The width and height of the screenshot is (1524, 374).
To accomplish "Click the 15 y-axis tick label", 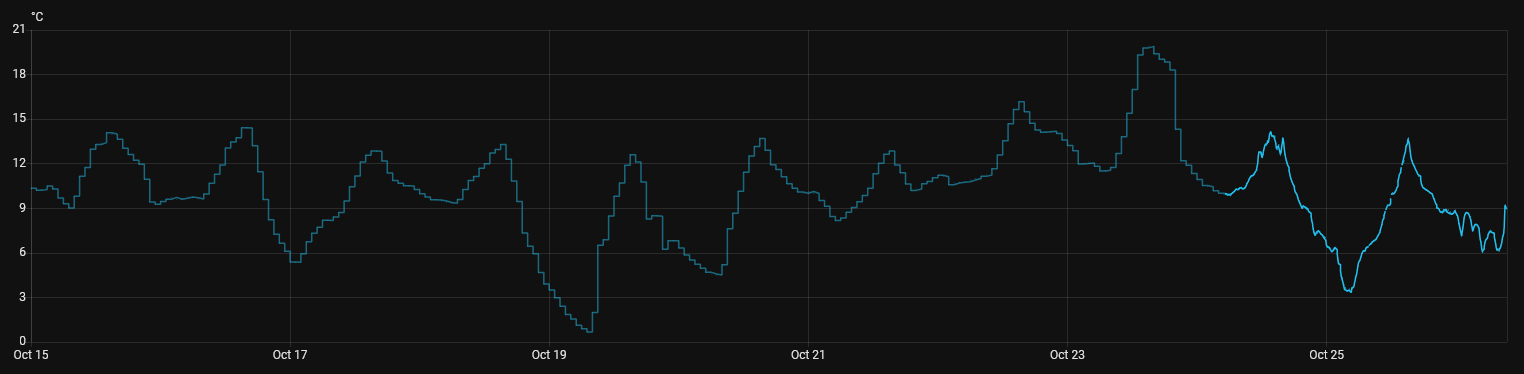I will (19, 119).
